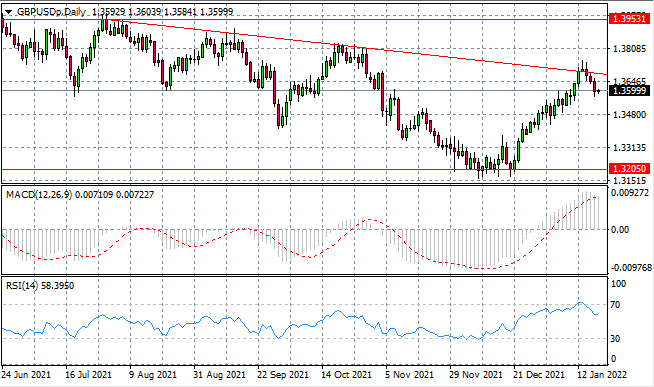Click the 21 Dec 2021 date label
The image size is (654, 387).
click(x=539, y=374)
